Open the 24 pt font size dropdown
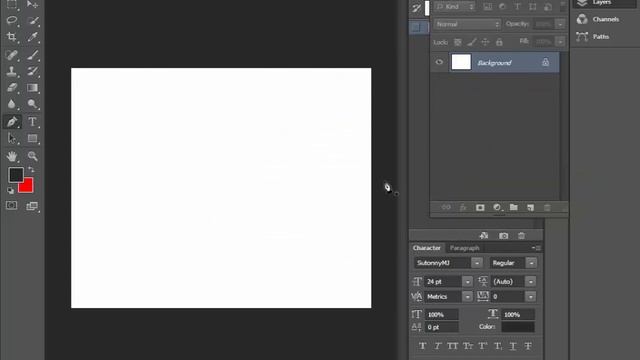The height and width of the screenshot is (360, 640). (x=467, y=282)
